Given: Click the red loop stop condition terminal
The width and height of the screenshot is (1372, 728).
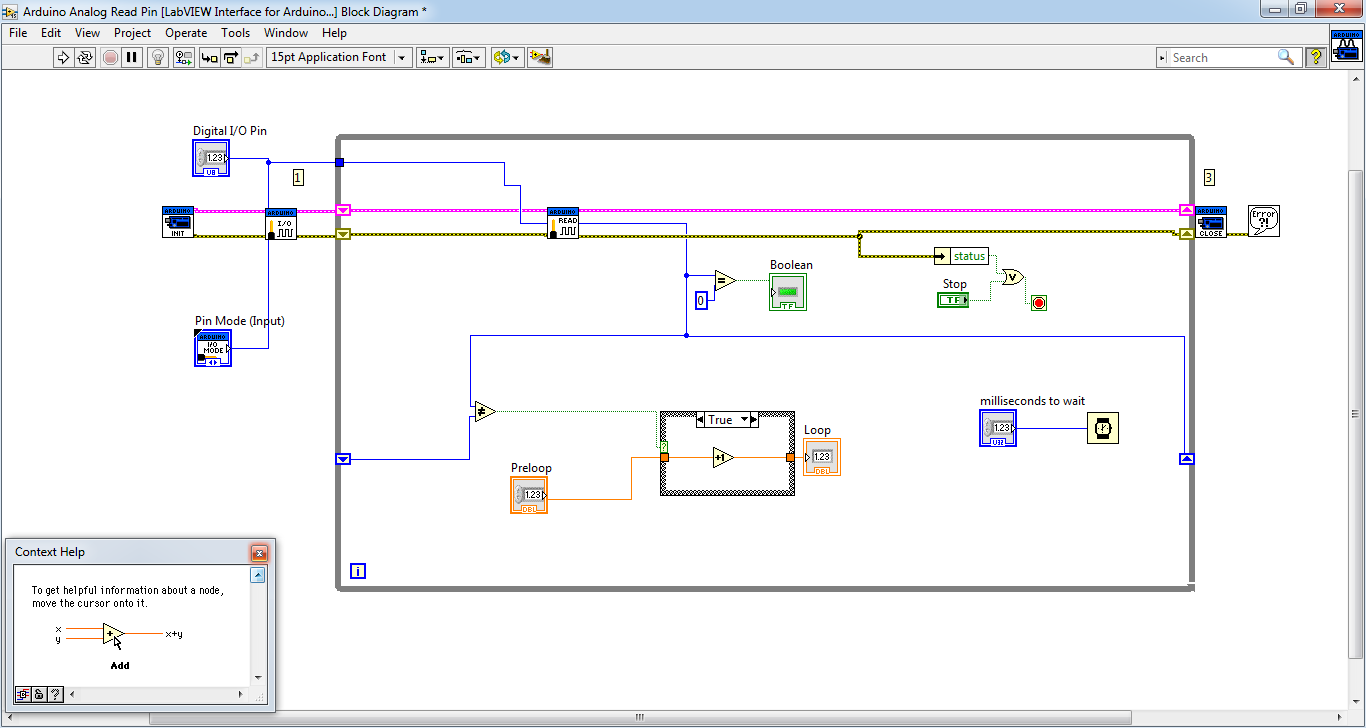Looking at the screenshot, I should [x=1039, y=303].
